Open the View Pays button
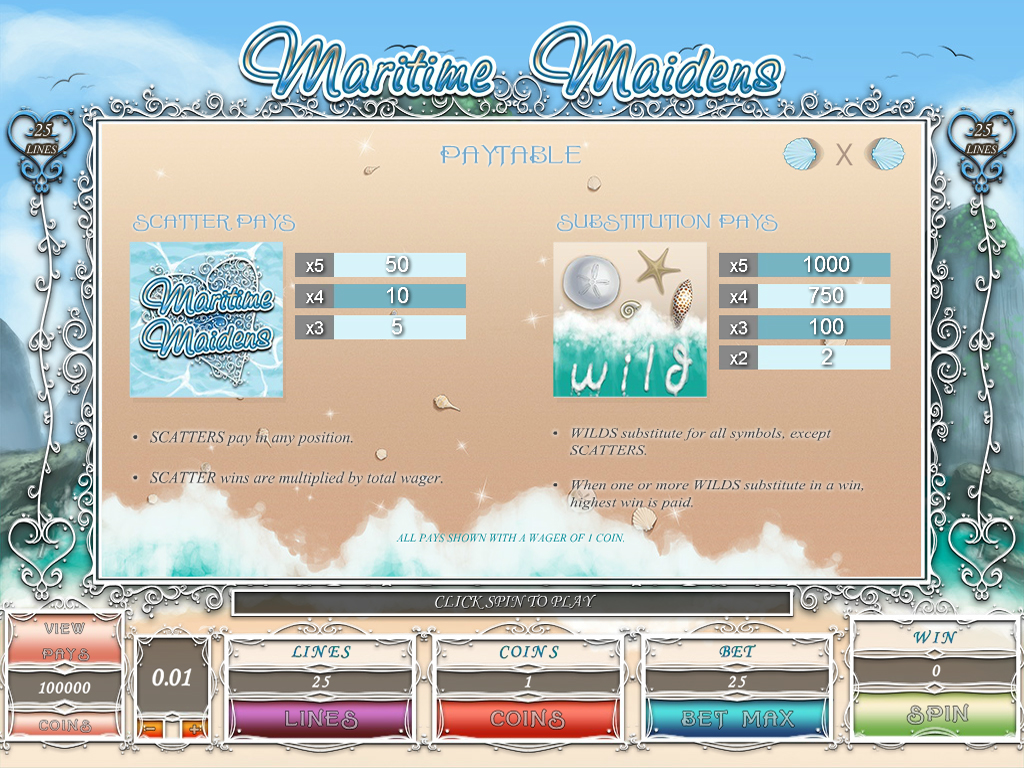 pyautogui.click(x=65, y=640)
